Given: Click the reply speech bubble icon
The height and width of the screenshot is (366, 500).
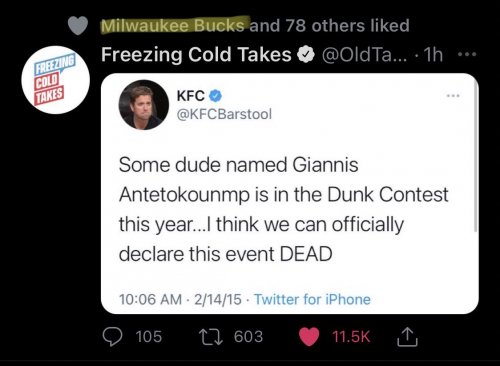Looking at the screenshot, I should (x=112, y=336).
